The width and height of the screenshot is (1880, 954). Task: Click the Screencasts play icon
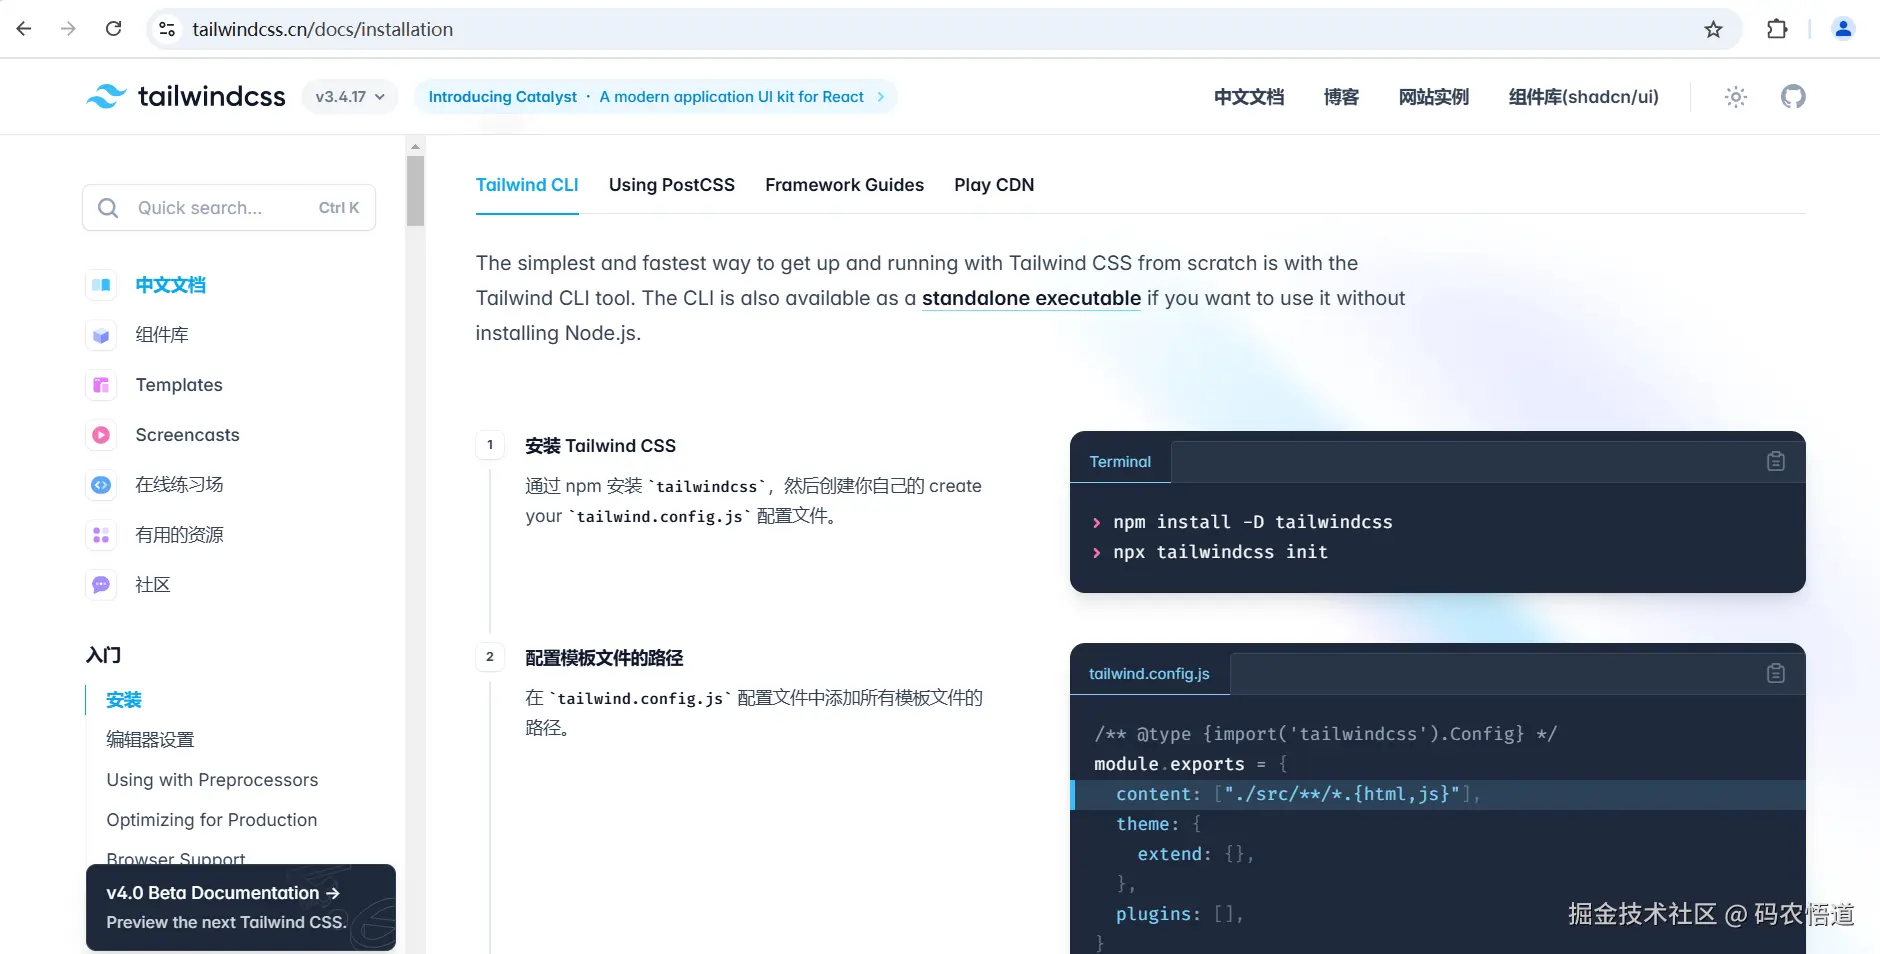101,435
